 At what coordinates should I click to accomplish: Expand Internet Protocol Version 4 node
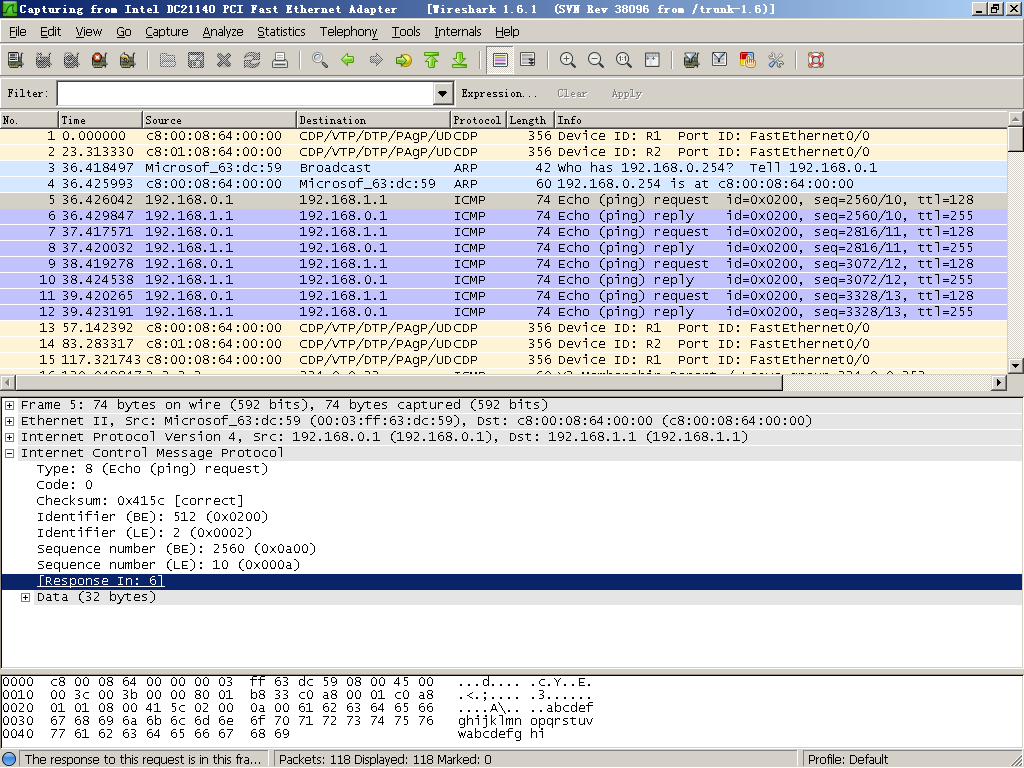(10, 437)
